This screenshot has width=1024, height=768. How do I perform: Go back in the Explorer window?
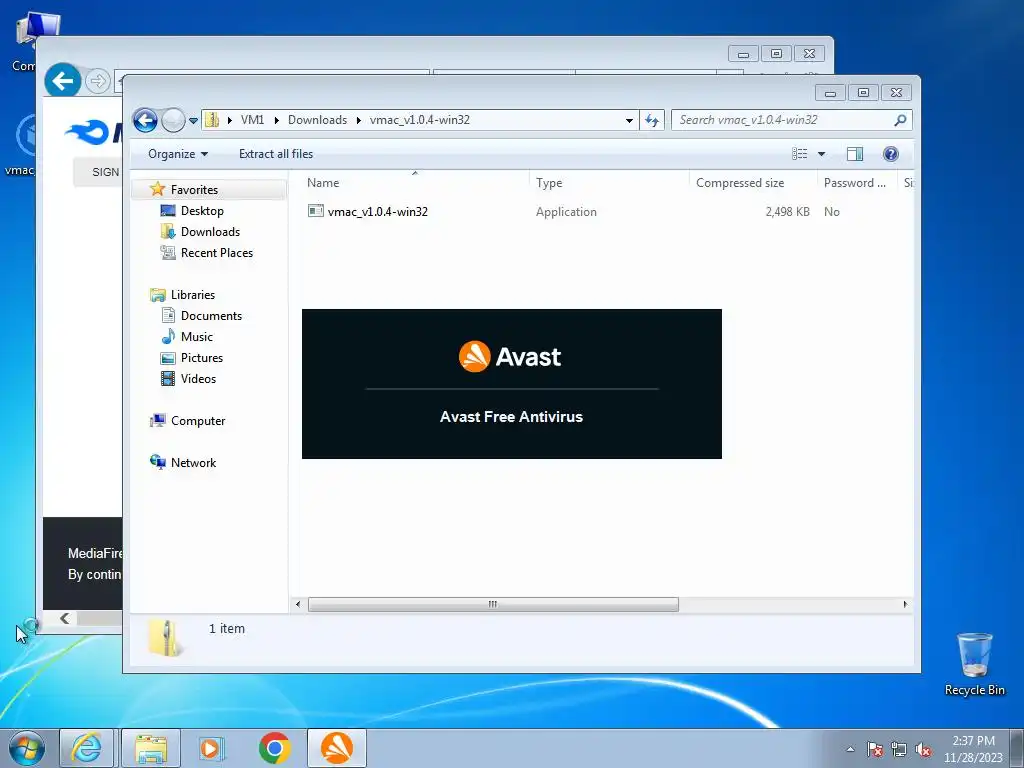coord(145,120)
